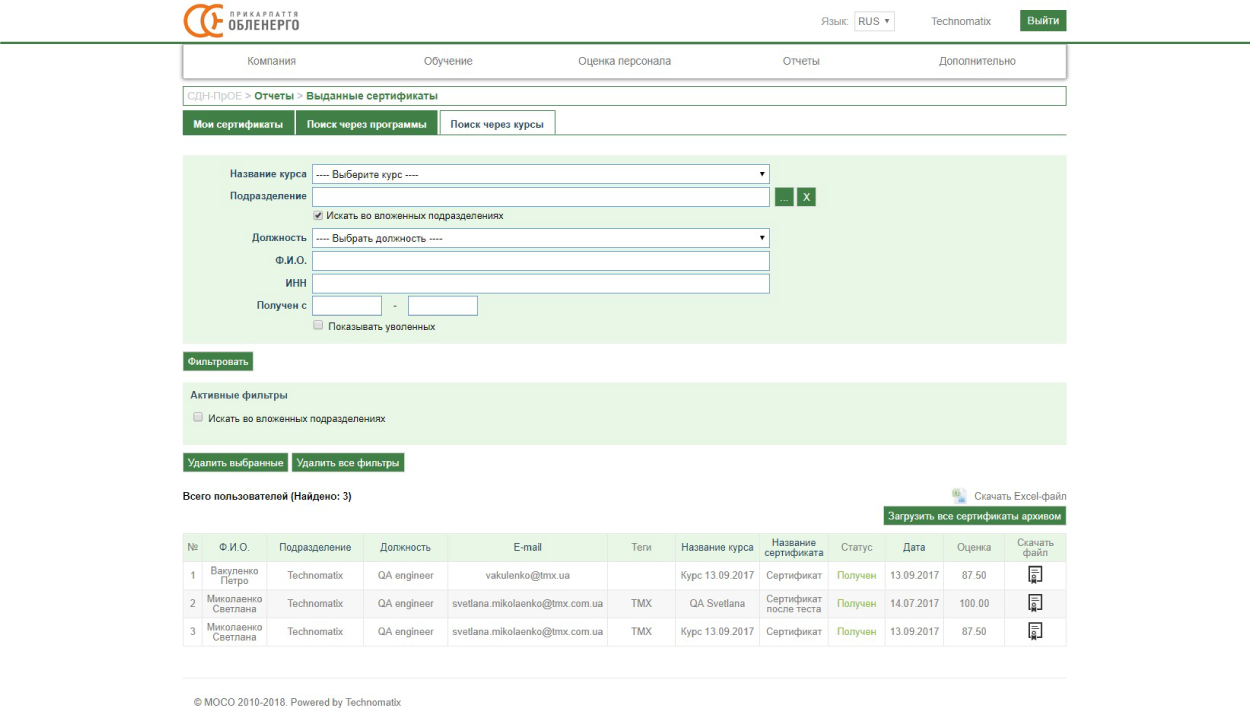1250x713 pixels.
Task: Open department picker with the "..." button
Action: (x=784, y=197)
